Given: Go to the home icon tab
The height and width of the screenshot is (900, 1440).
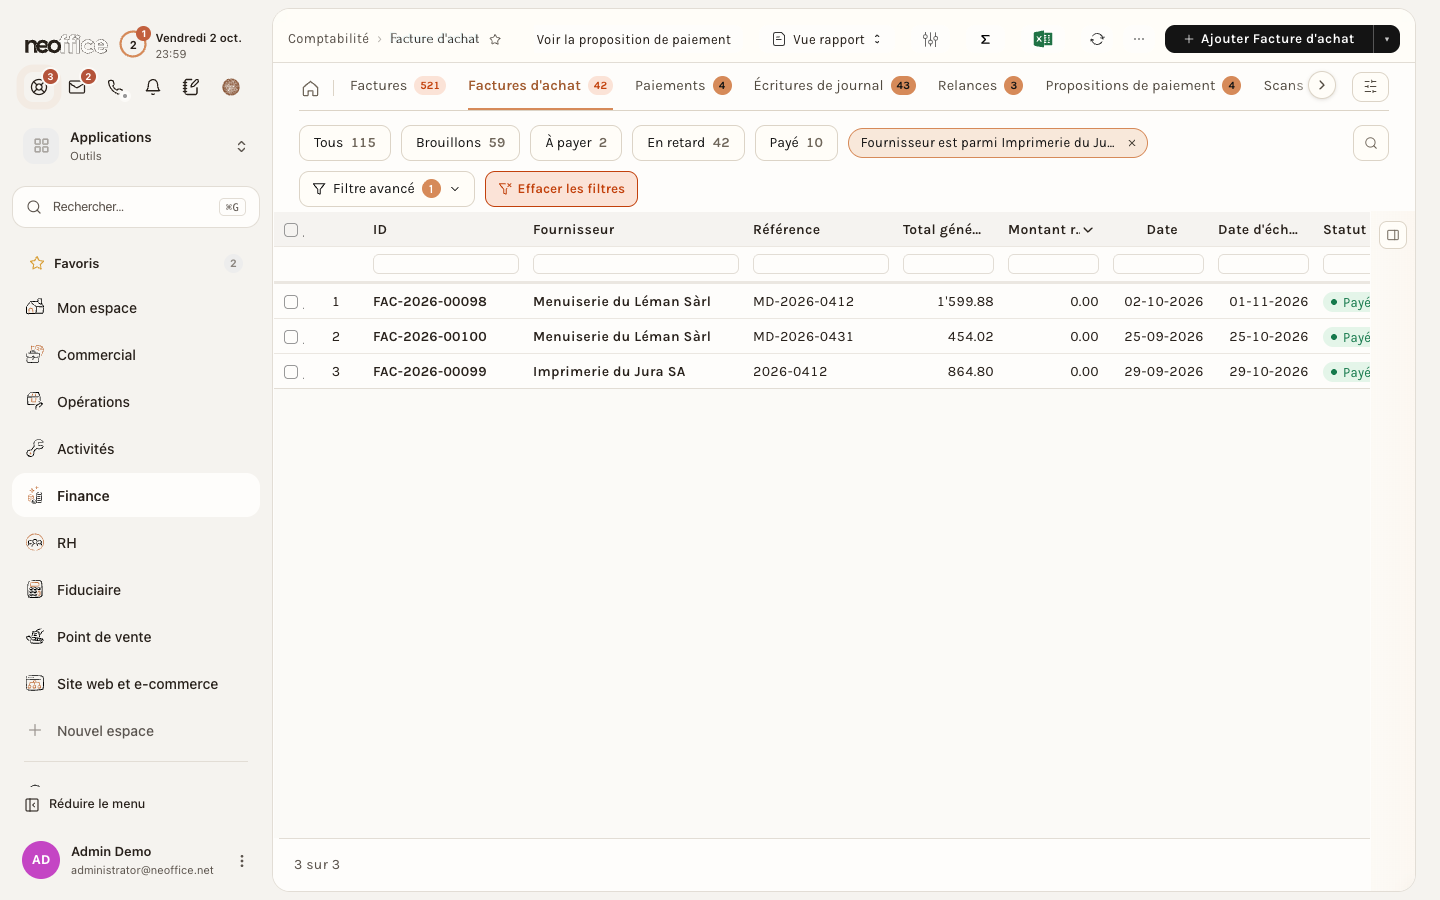Looking at the screenshot, I should tap(310, 88).
